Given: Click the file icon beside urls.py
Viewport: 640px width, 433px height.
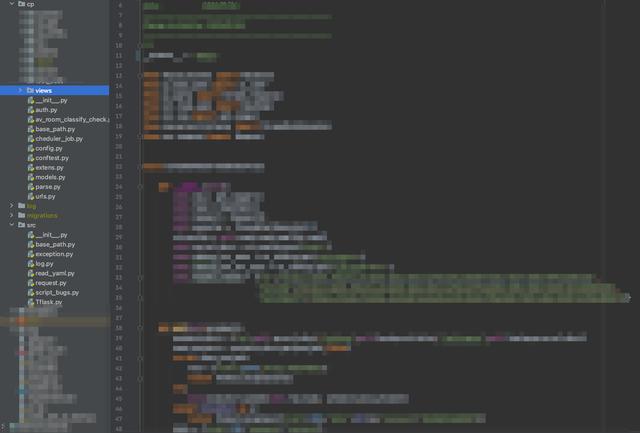Looking at the screenshot, I should (31, 196).
